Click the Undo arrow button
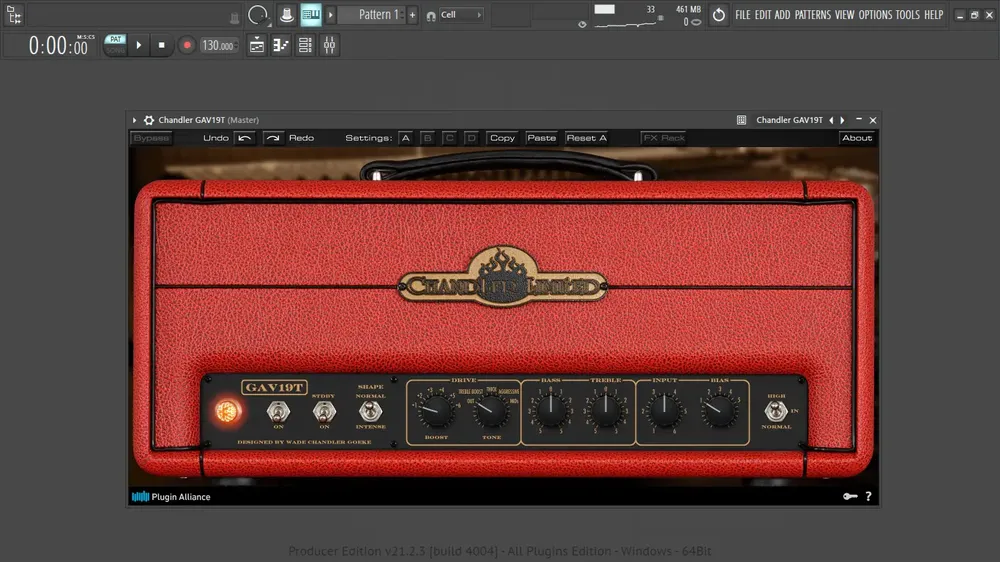Screen dimensions: 1000x562 pos(244,138)
